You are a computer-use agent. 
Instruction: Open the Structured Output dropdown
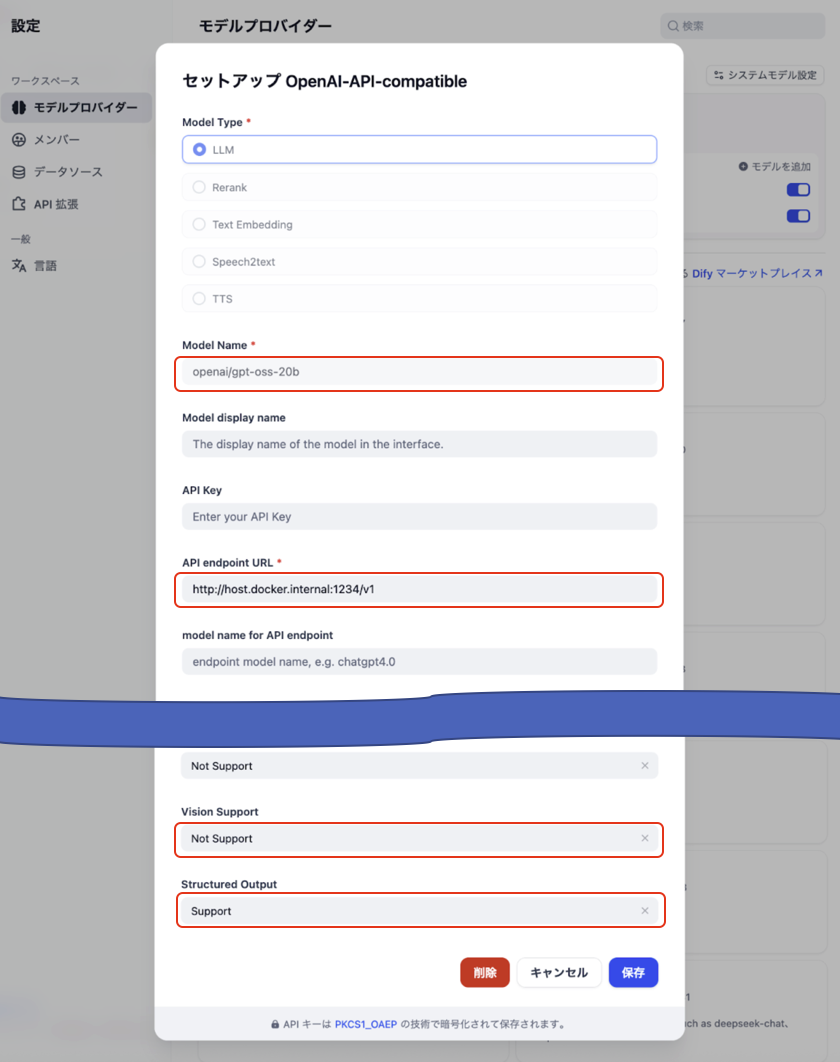coord(419,911)
